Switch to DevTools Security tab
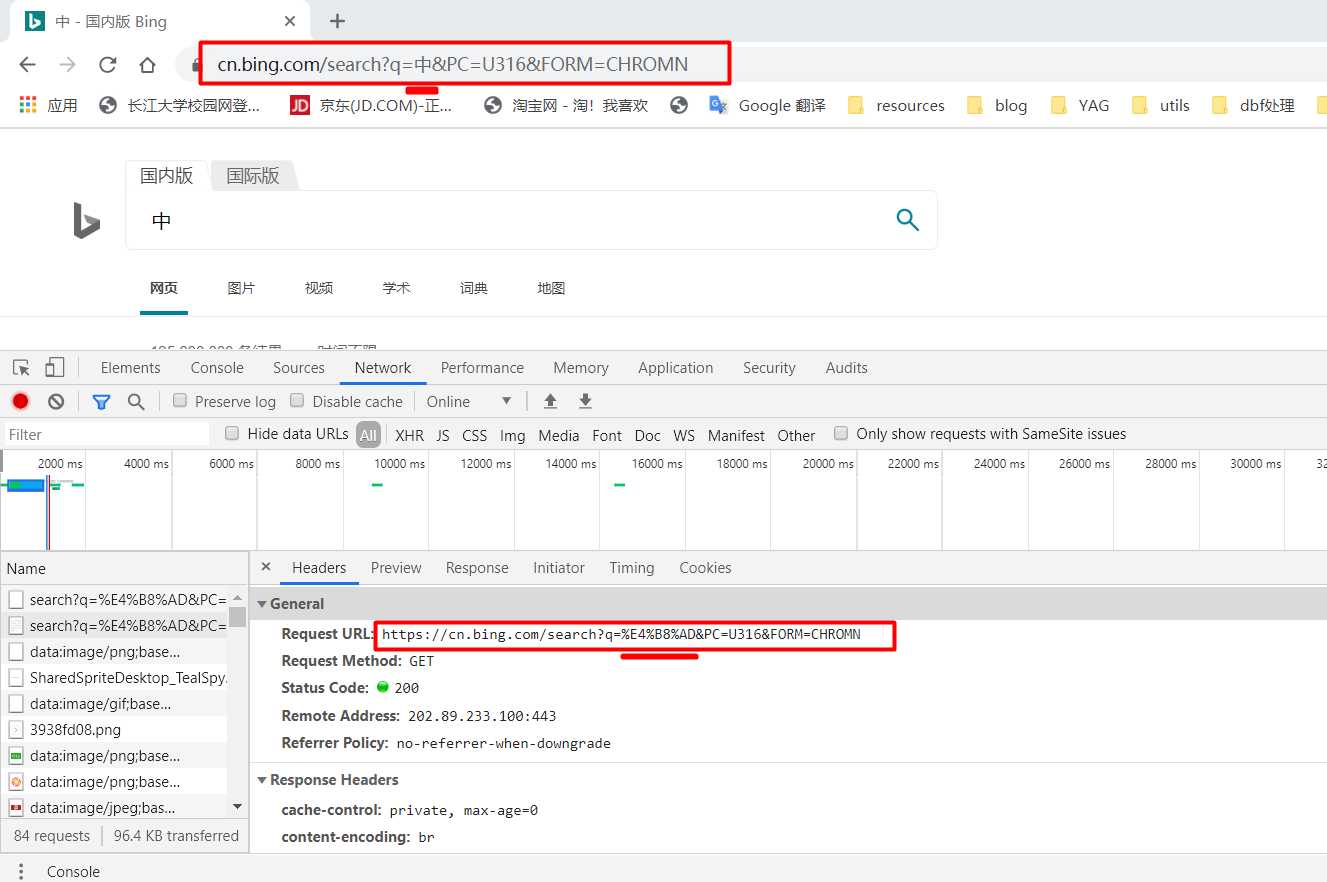 [x=769, y=367]
